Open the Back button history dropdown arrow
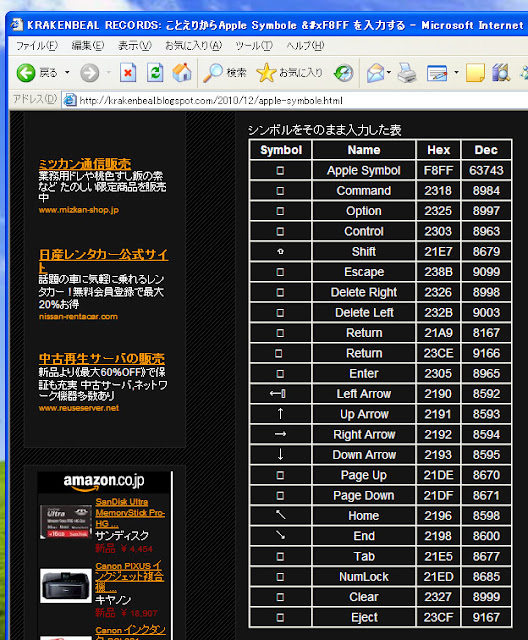The image size is (528, 640). (67, 73)
